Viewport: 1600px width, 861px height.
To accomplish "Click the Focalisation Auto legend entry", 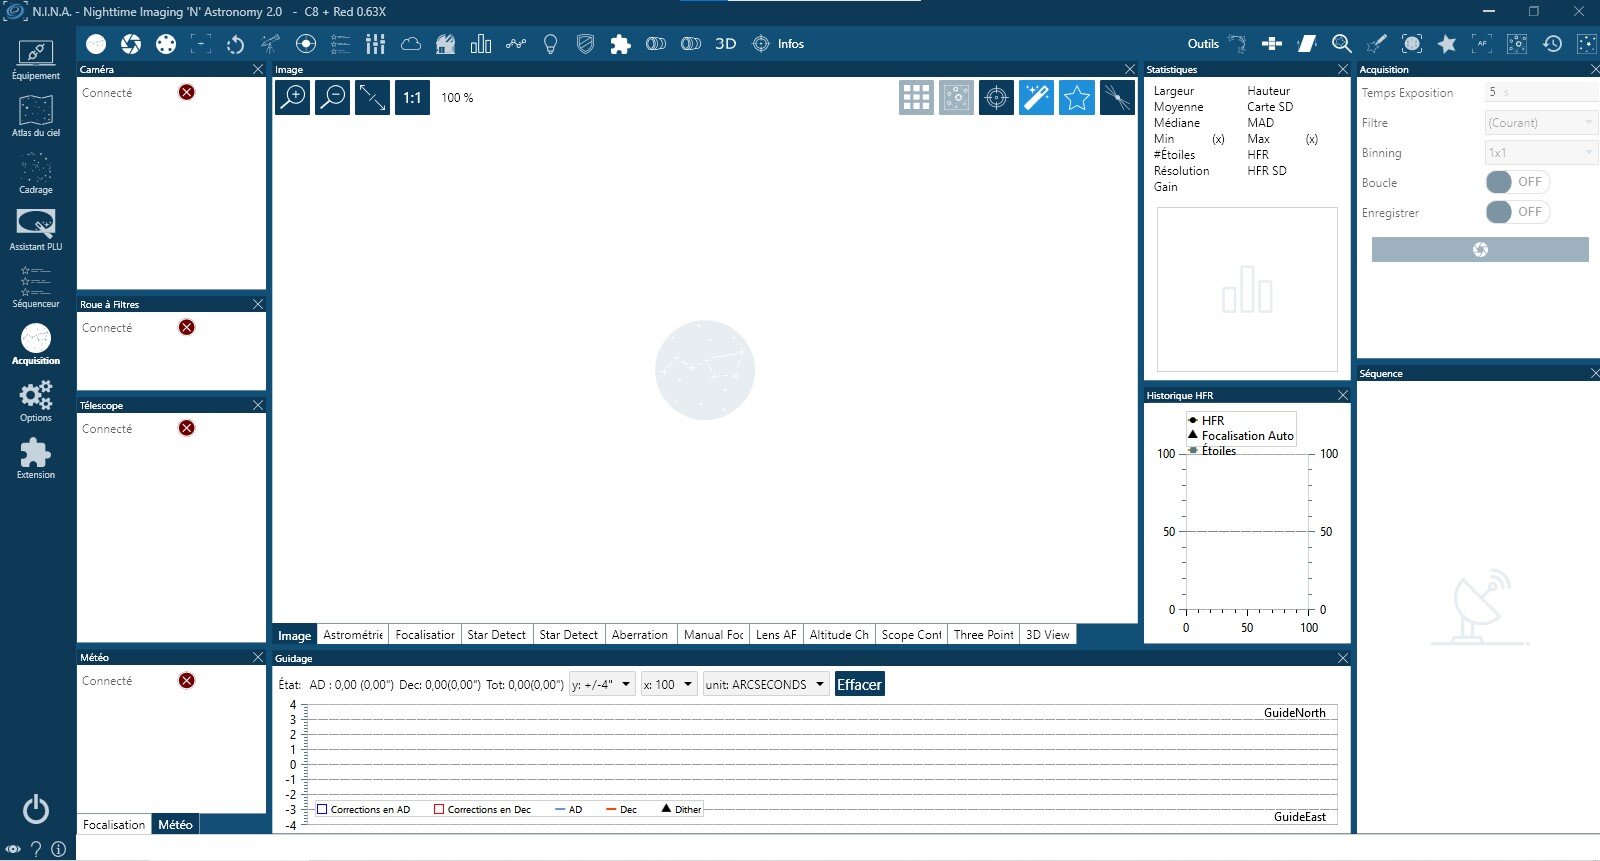I will (x=1241, y=436).
